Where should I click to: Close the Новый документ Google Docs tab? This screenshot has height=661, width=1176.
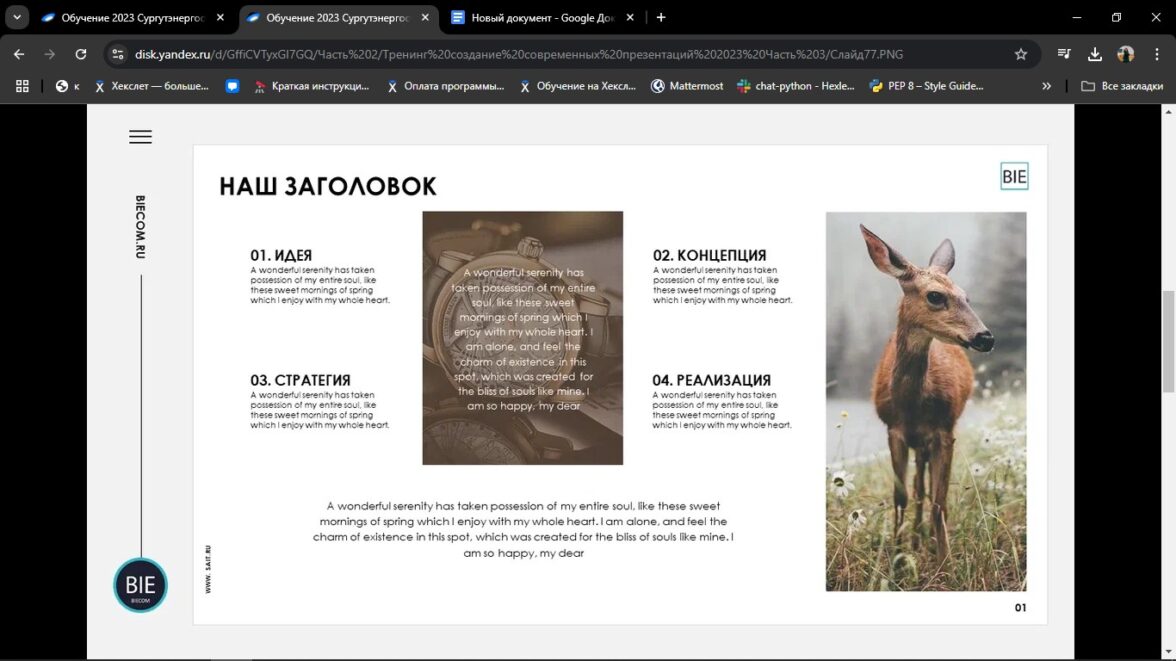coord(630,17)
